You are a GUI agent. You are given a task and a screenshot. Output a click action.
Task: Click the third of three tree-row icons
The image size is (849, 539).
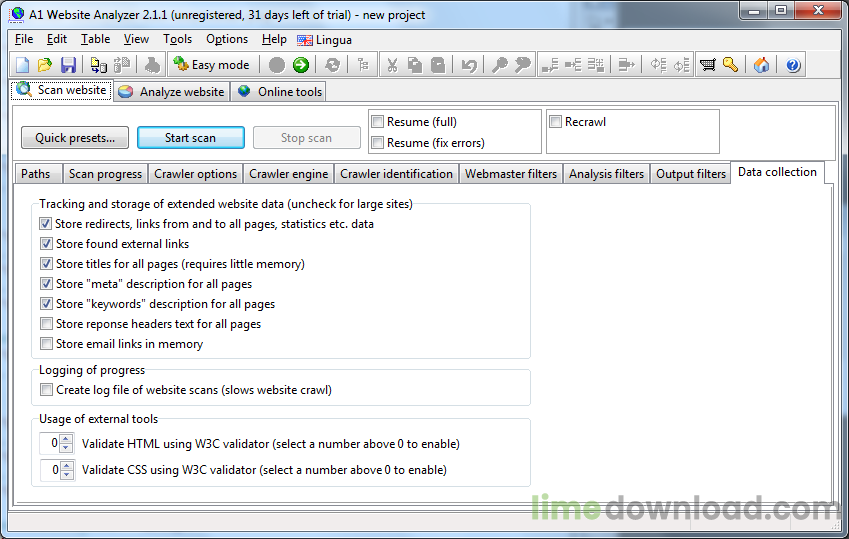point(596,65)
